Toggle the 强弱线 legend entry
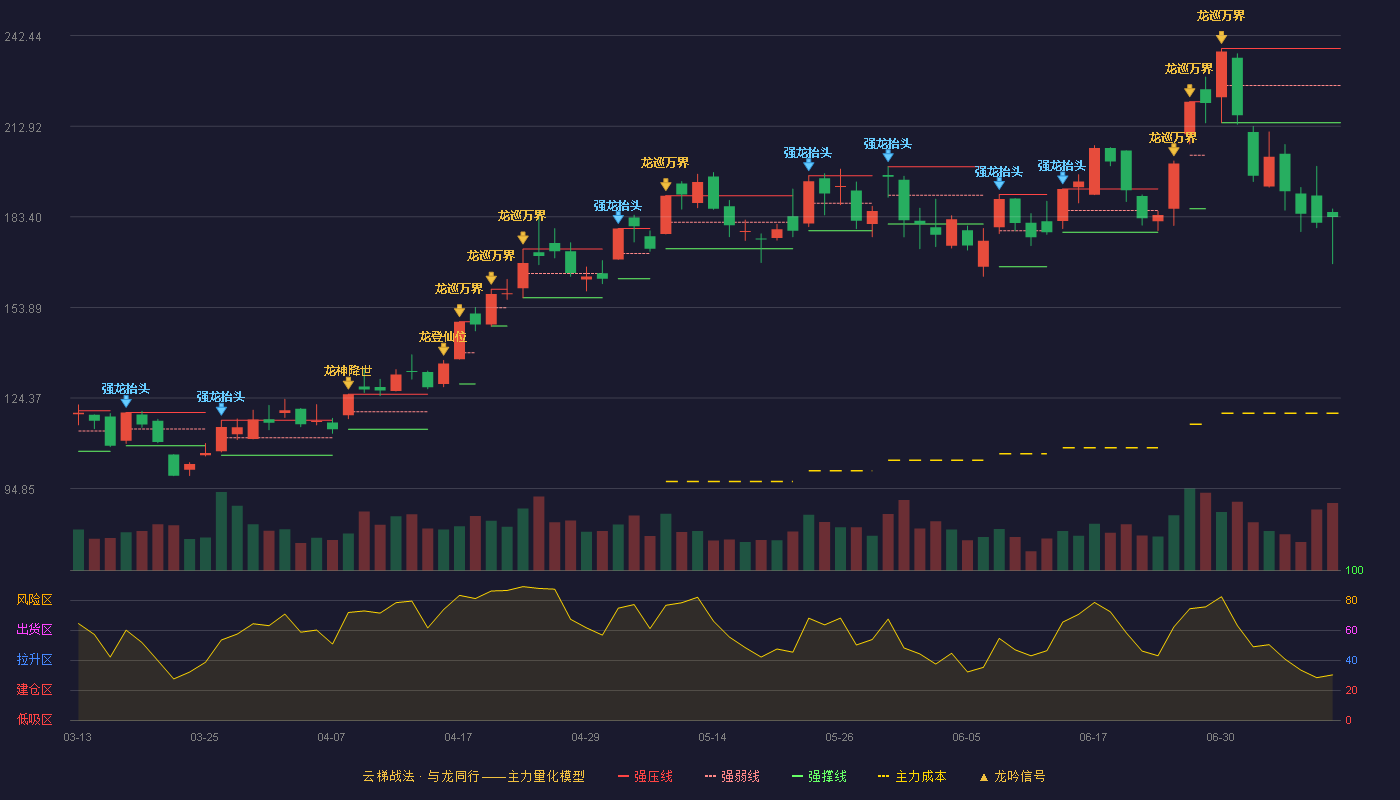 [x=732, y=776]
